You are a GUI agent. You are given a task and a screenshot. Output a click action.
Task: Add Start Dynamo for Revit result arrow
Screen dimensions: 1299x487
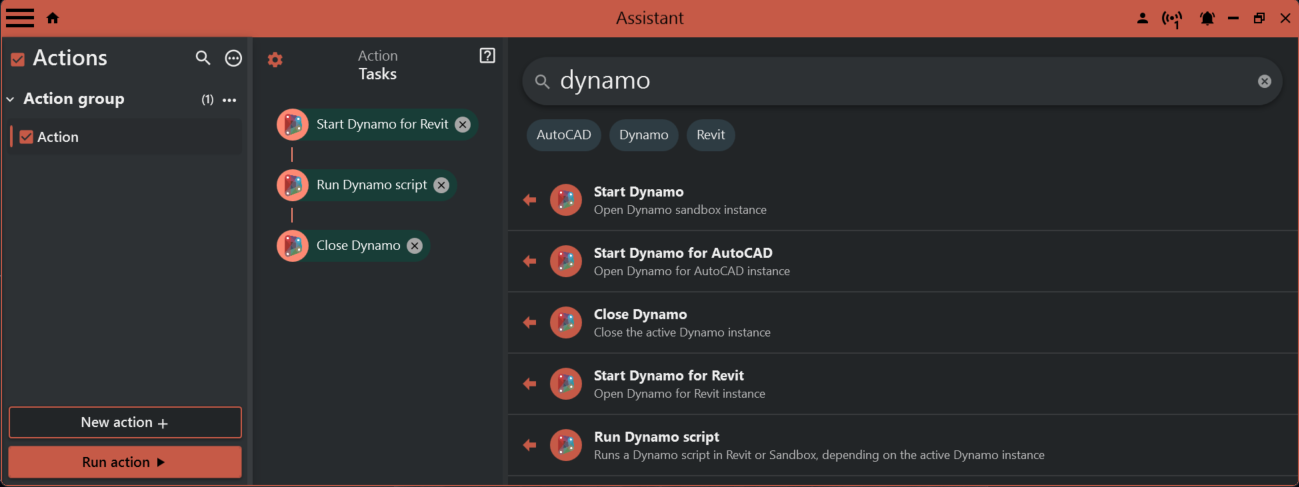coord(529,384)
